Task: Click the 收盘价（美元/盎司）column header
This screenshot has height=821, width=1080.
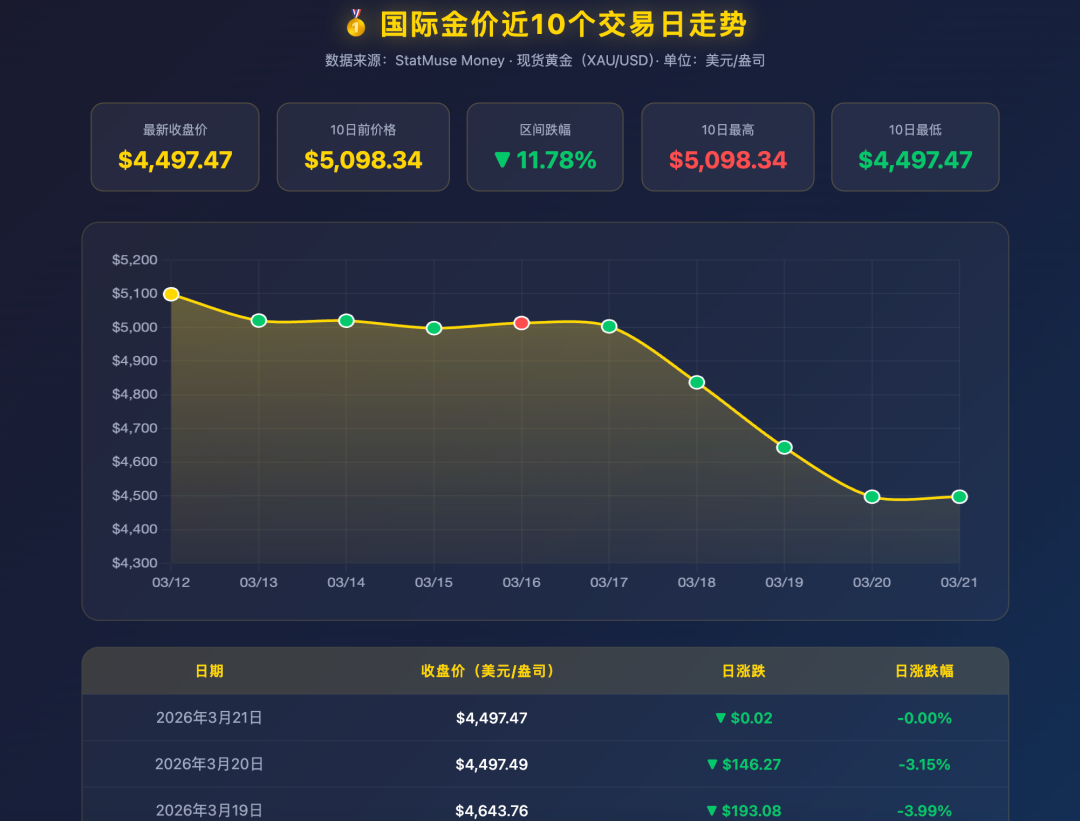Action: click(x=487, y=672)
